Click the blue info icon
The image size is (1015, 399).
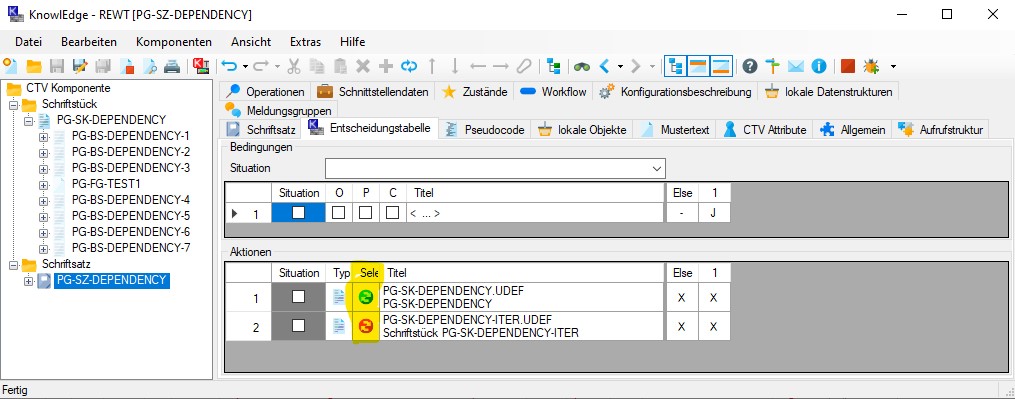819,65
